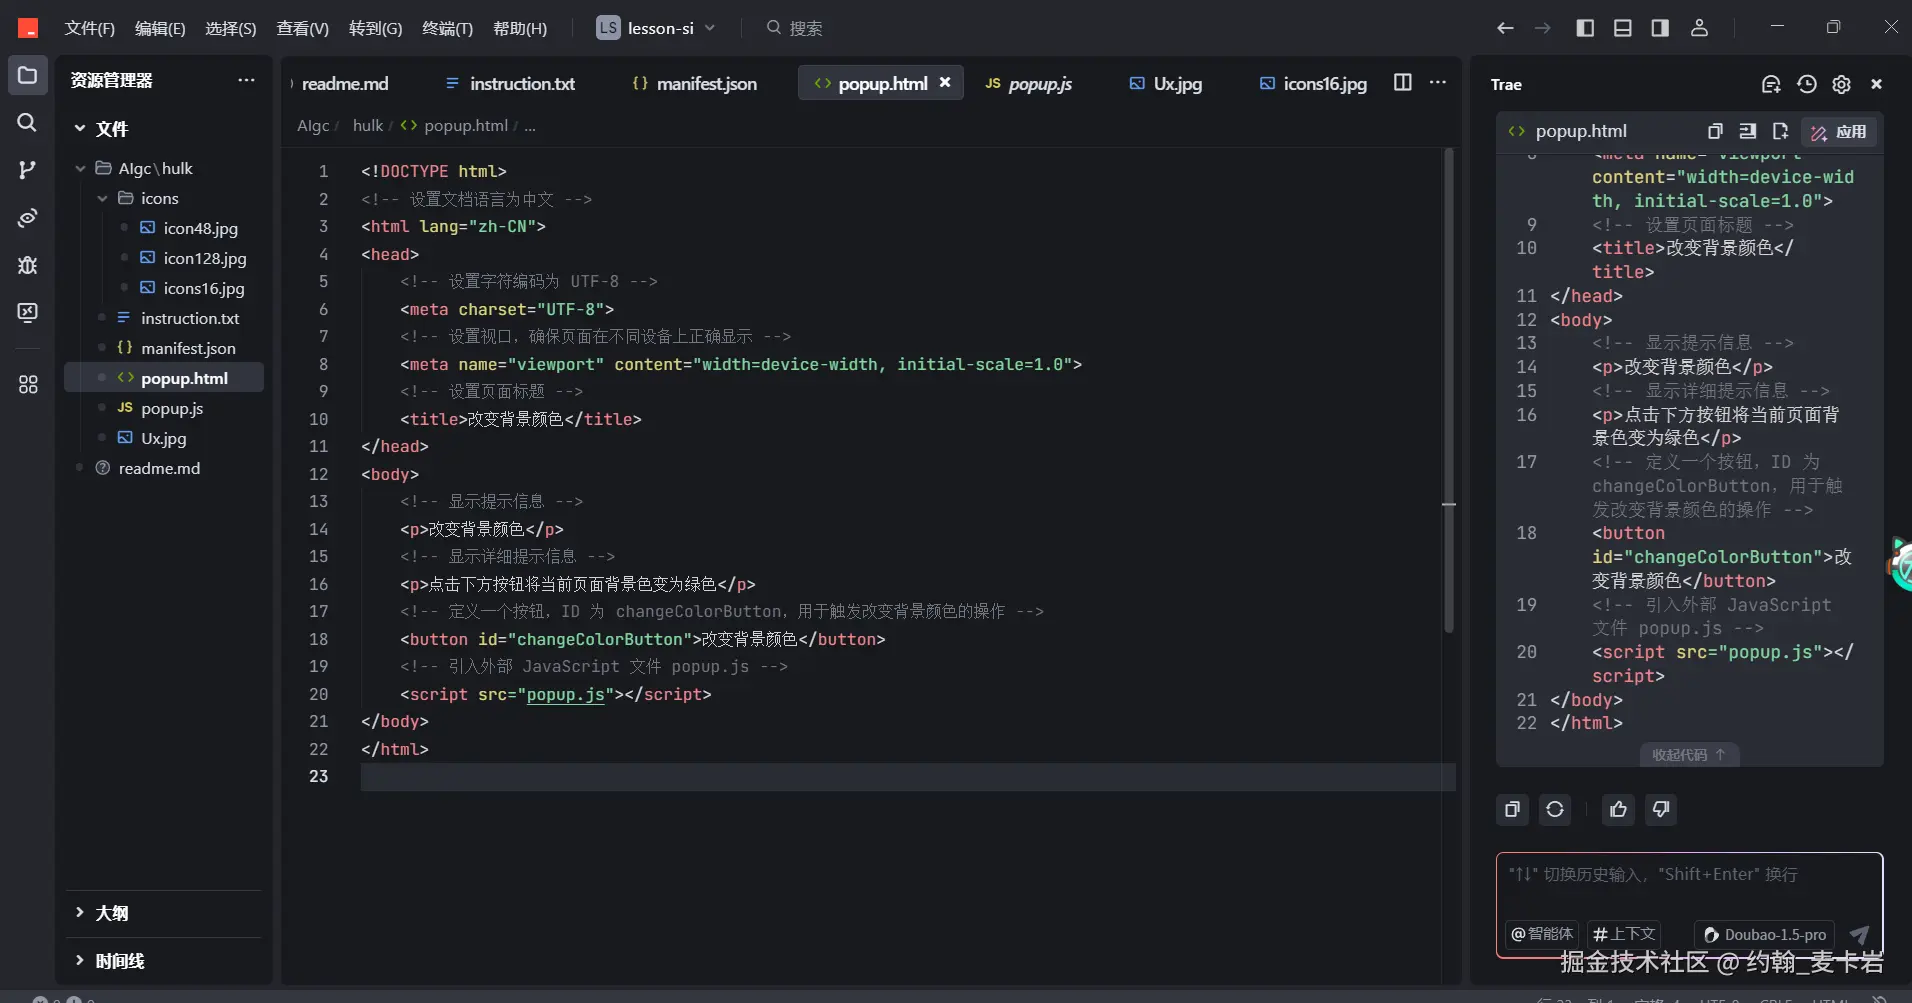Regenerate the AI response

click(1555, 809)
